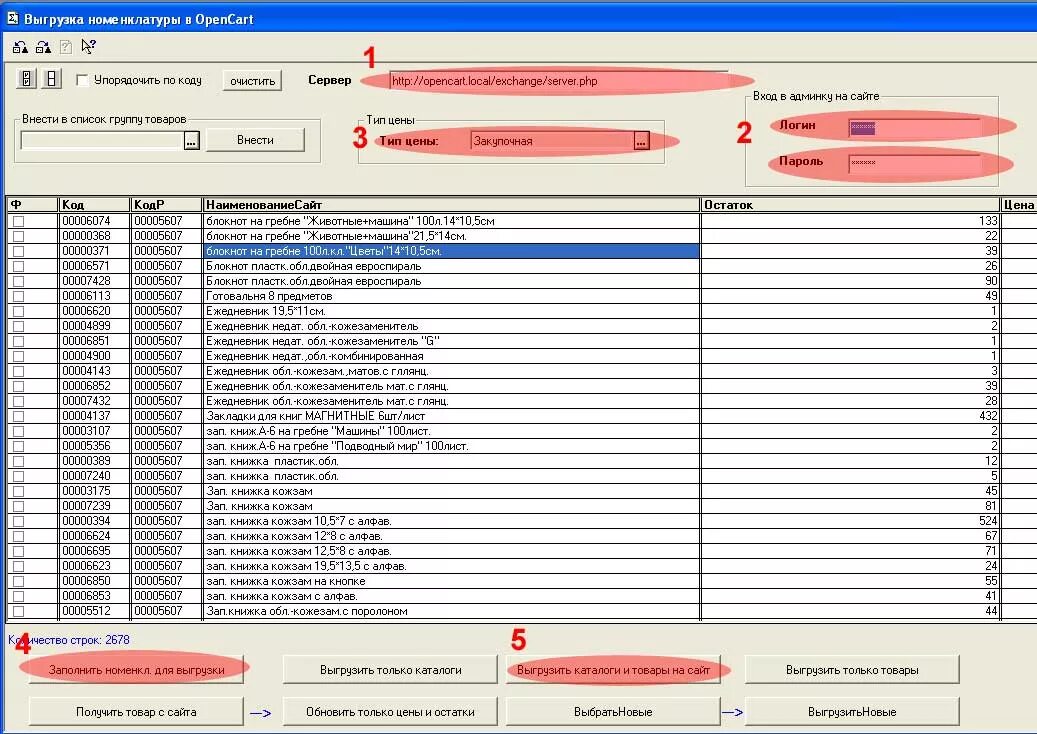Screen dimensions: 1037x734
Task: Select highlighted row 'блокнот на гребне 100л.кл."Цветы"'
Action: coord(452,251)
